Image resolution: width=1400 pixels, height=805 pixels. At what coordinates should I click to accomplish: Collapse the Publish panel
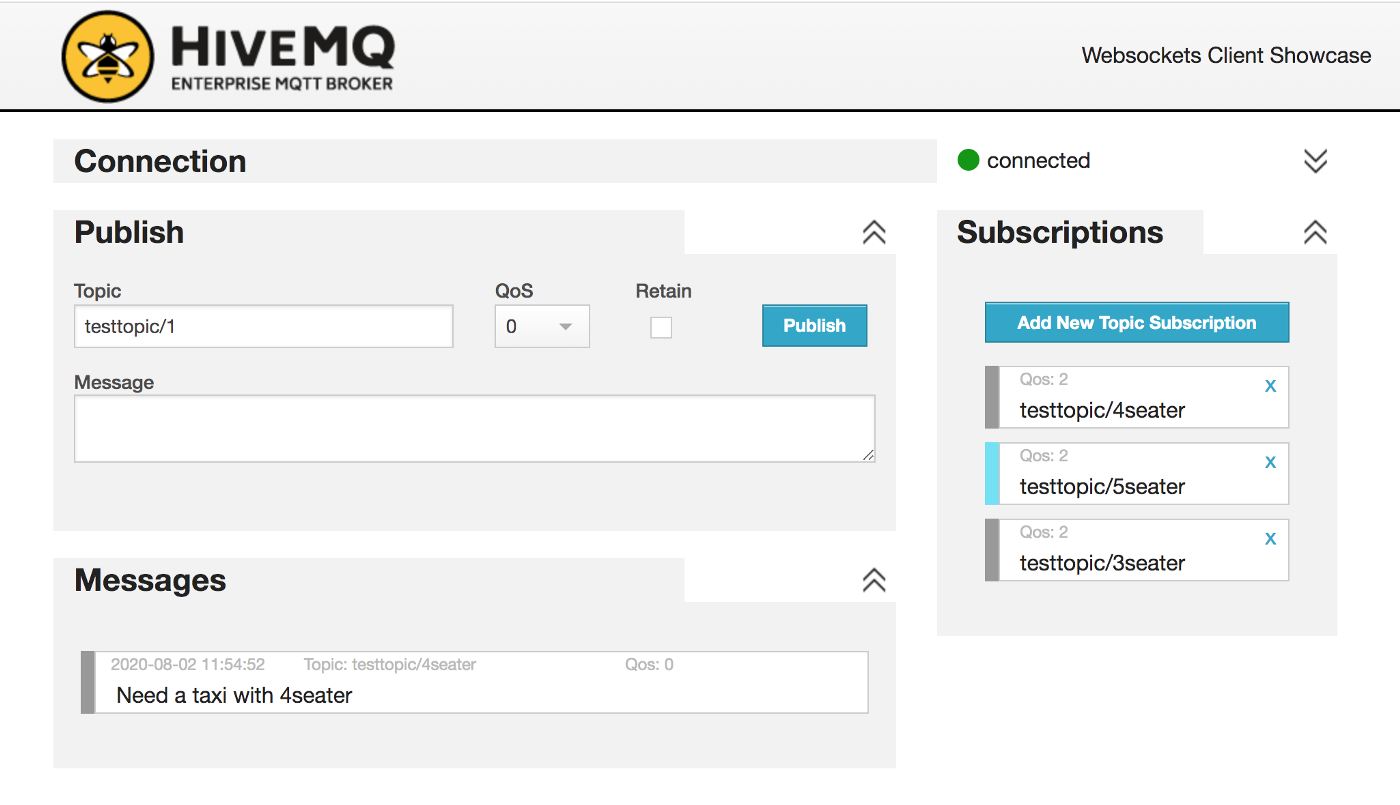[873, 233]
